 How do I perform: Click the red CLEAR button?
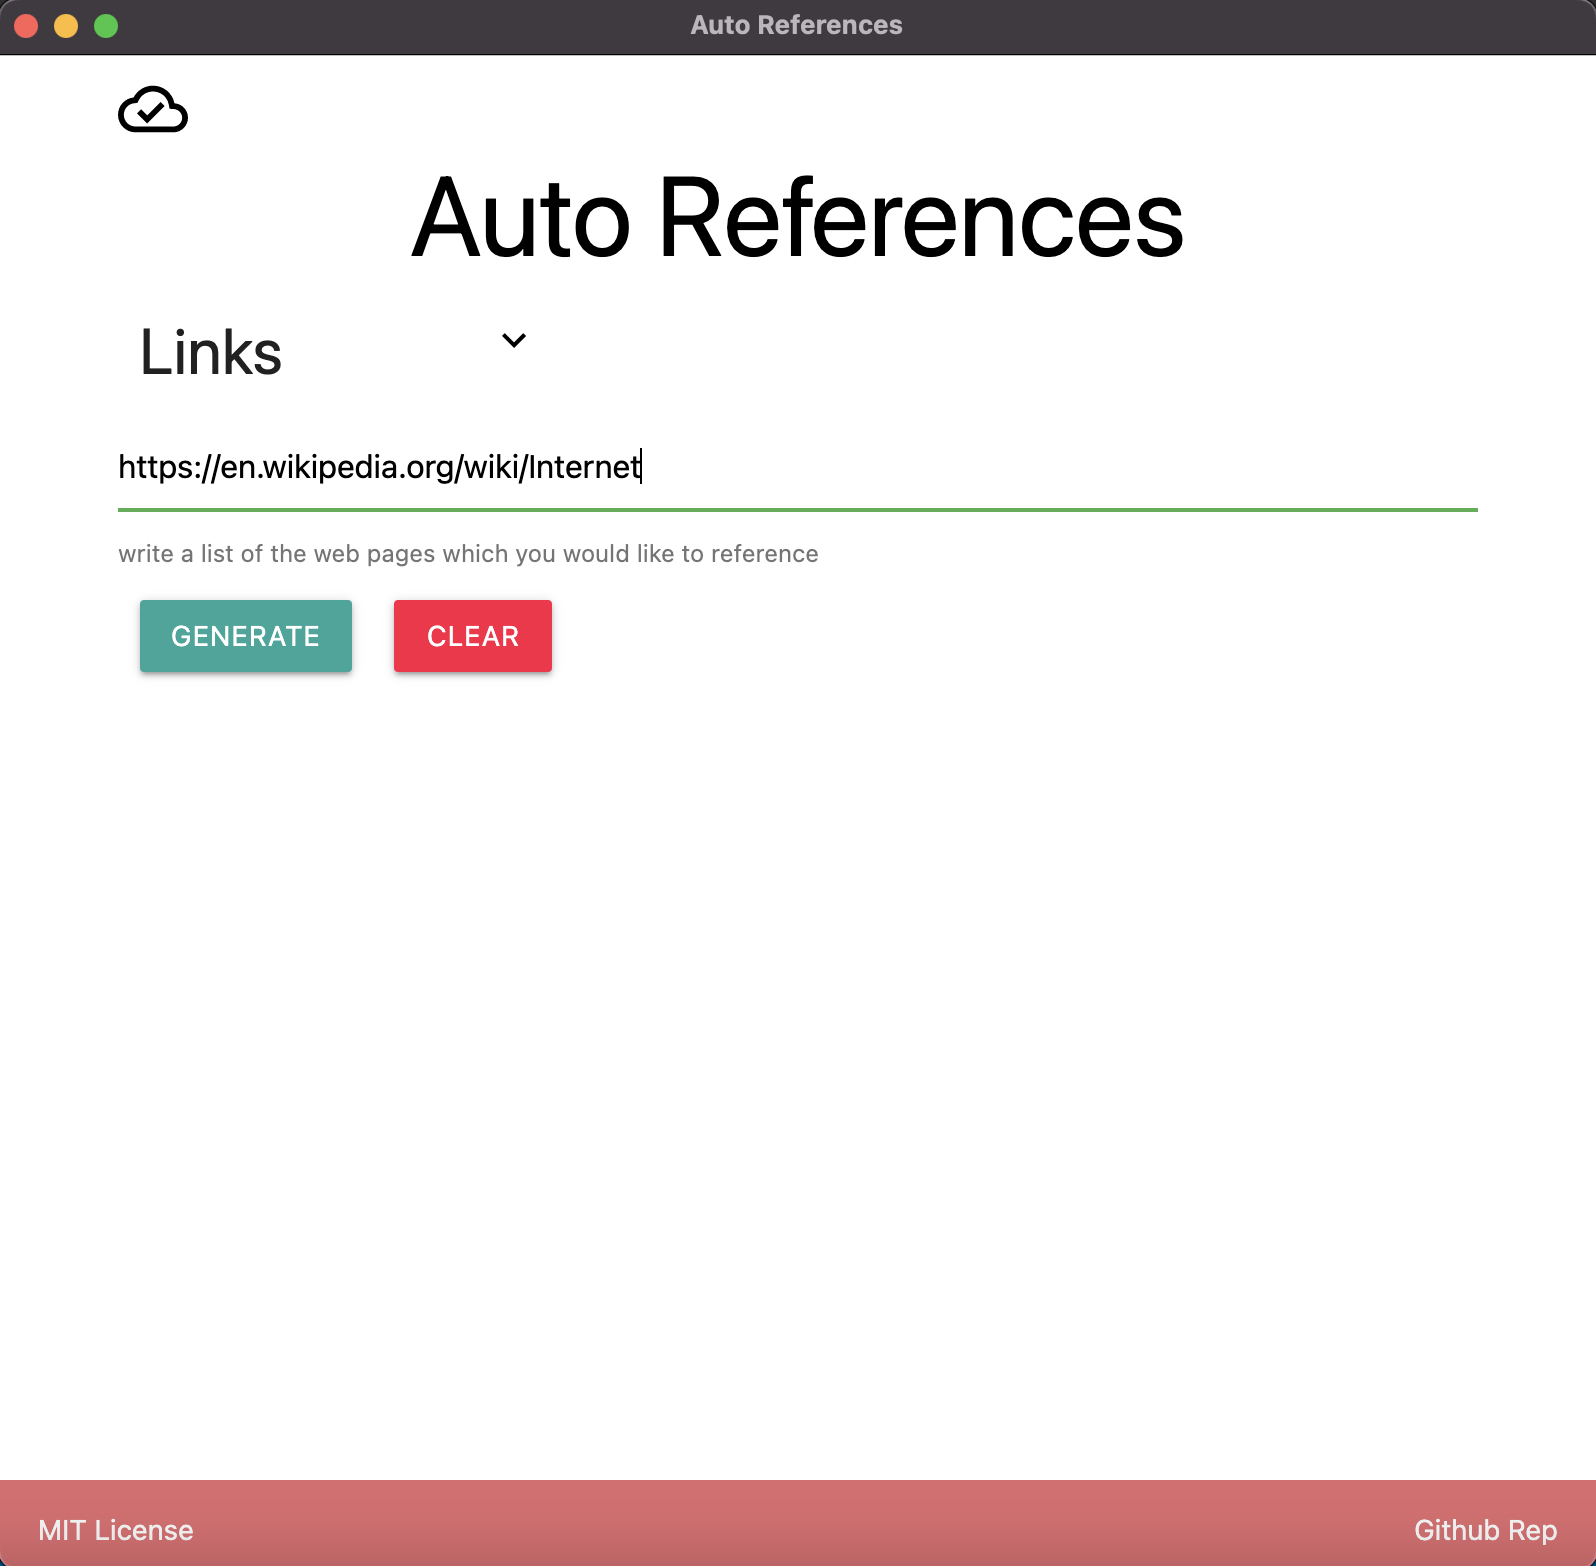tap(473, 636)
